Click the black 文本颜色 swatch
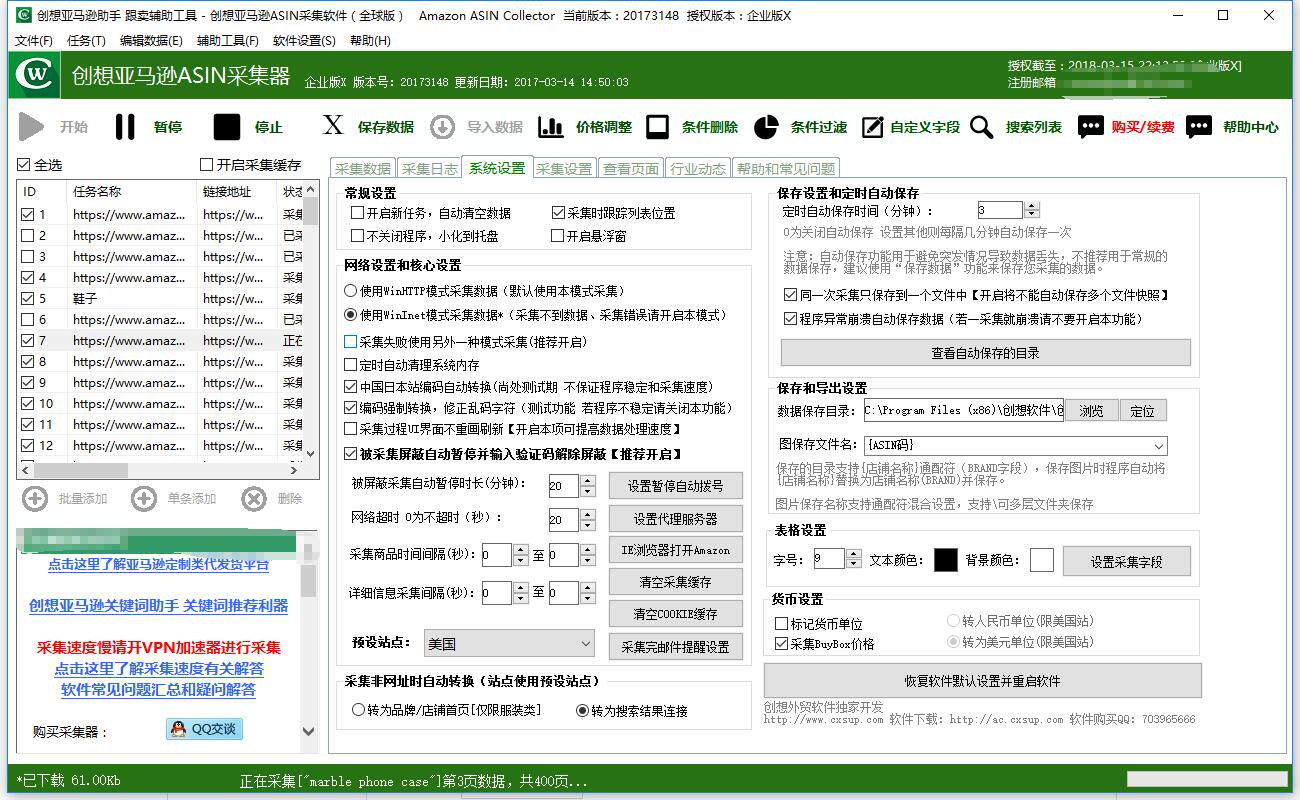 [945, 560]
